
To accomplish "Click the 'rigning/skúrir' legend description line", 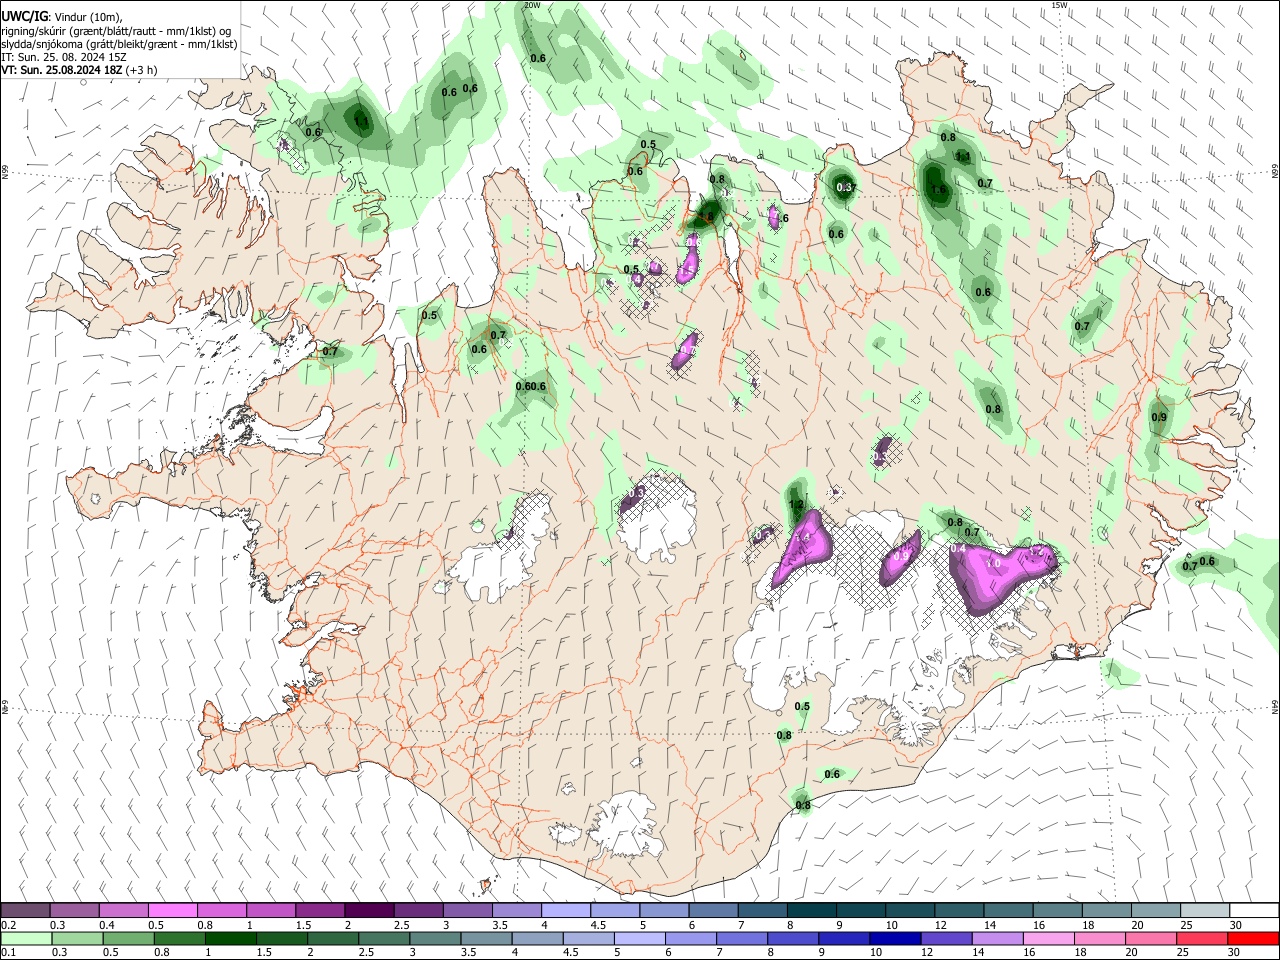I will point(116,31).
